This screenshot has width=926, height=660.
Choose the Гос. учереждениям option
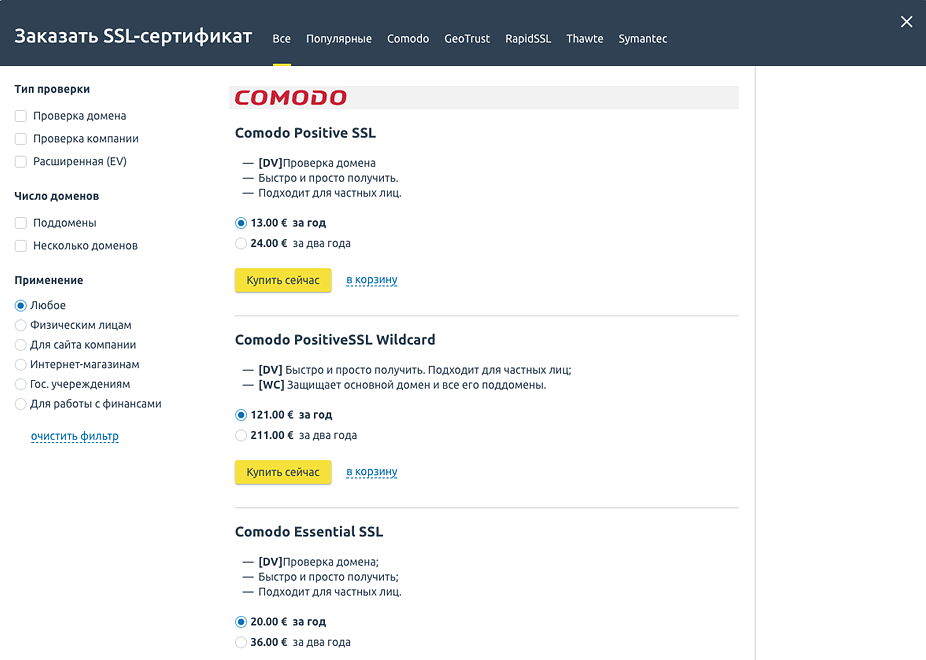[x=21, y=384]
